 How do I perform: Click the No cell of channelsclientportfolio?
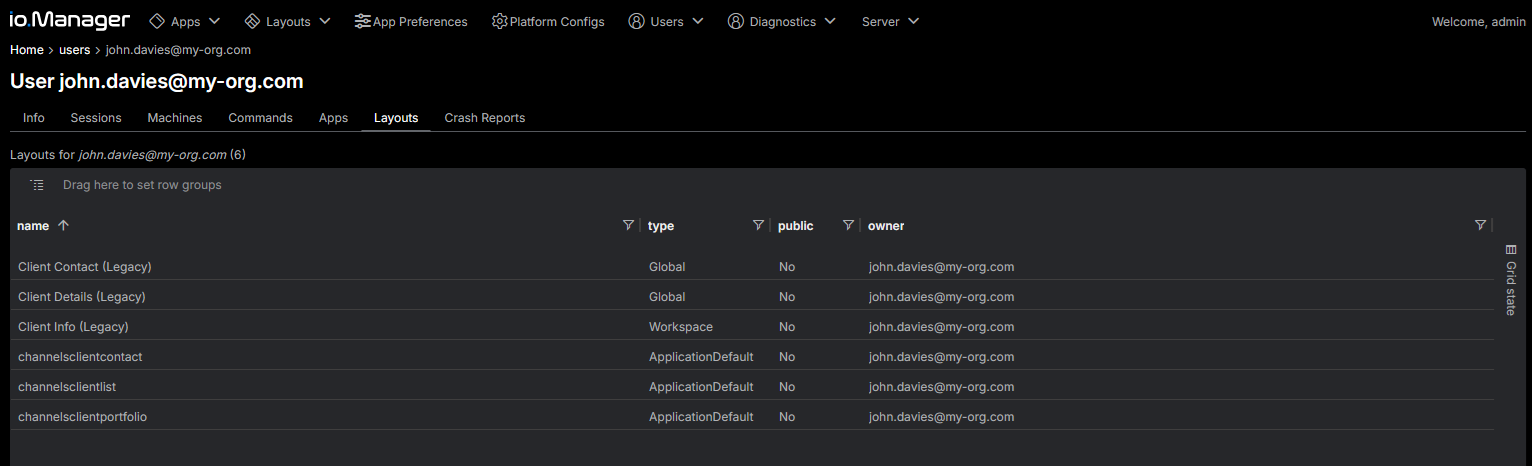(787, 417)
